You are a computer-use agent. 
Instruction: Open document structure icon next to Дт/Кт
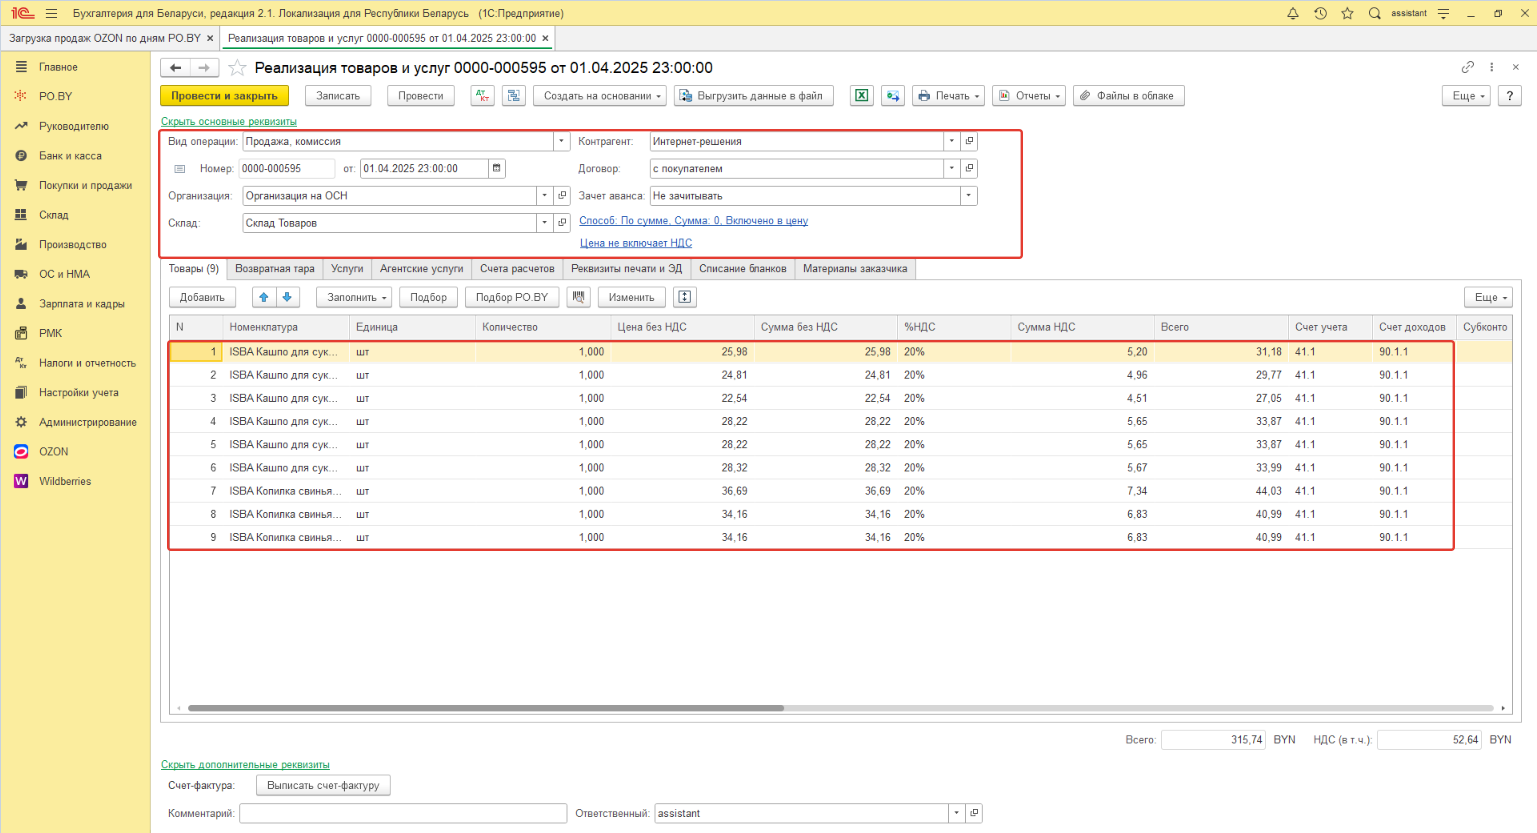(x=514, y=96)
